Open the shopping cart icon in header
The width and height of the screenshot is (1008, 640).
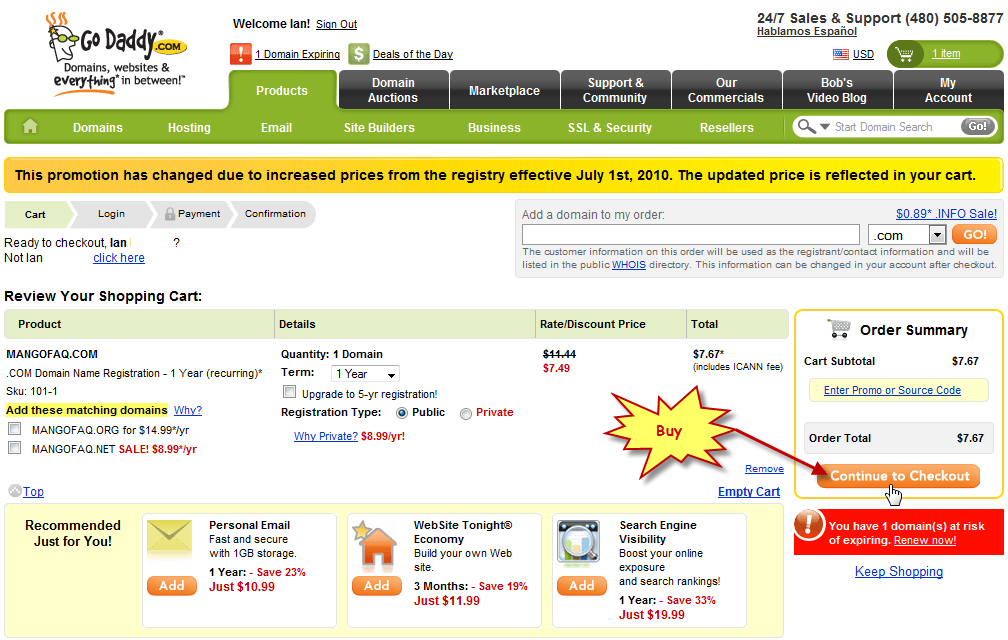point(904,54)
